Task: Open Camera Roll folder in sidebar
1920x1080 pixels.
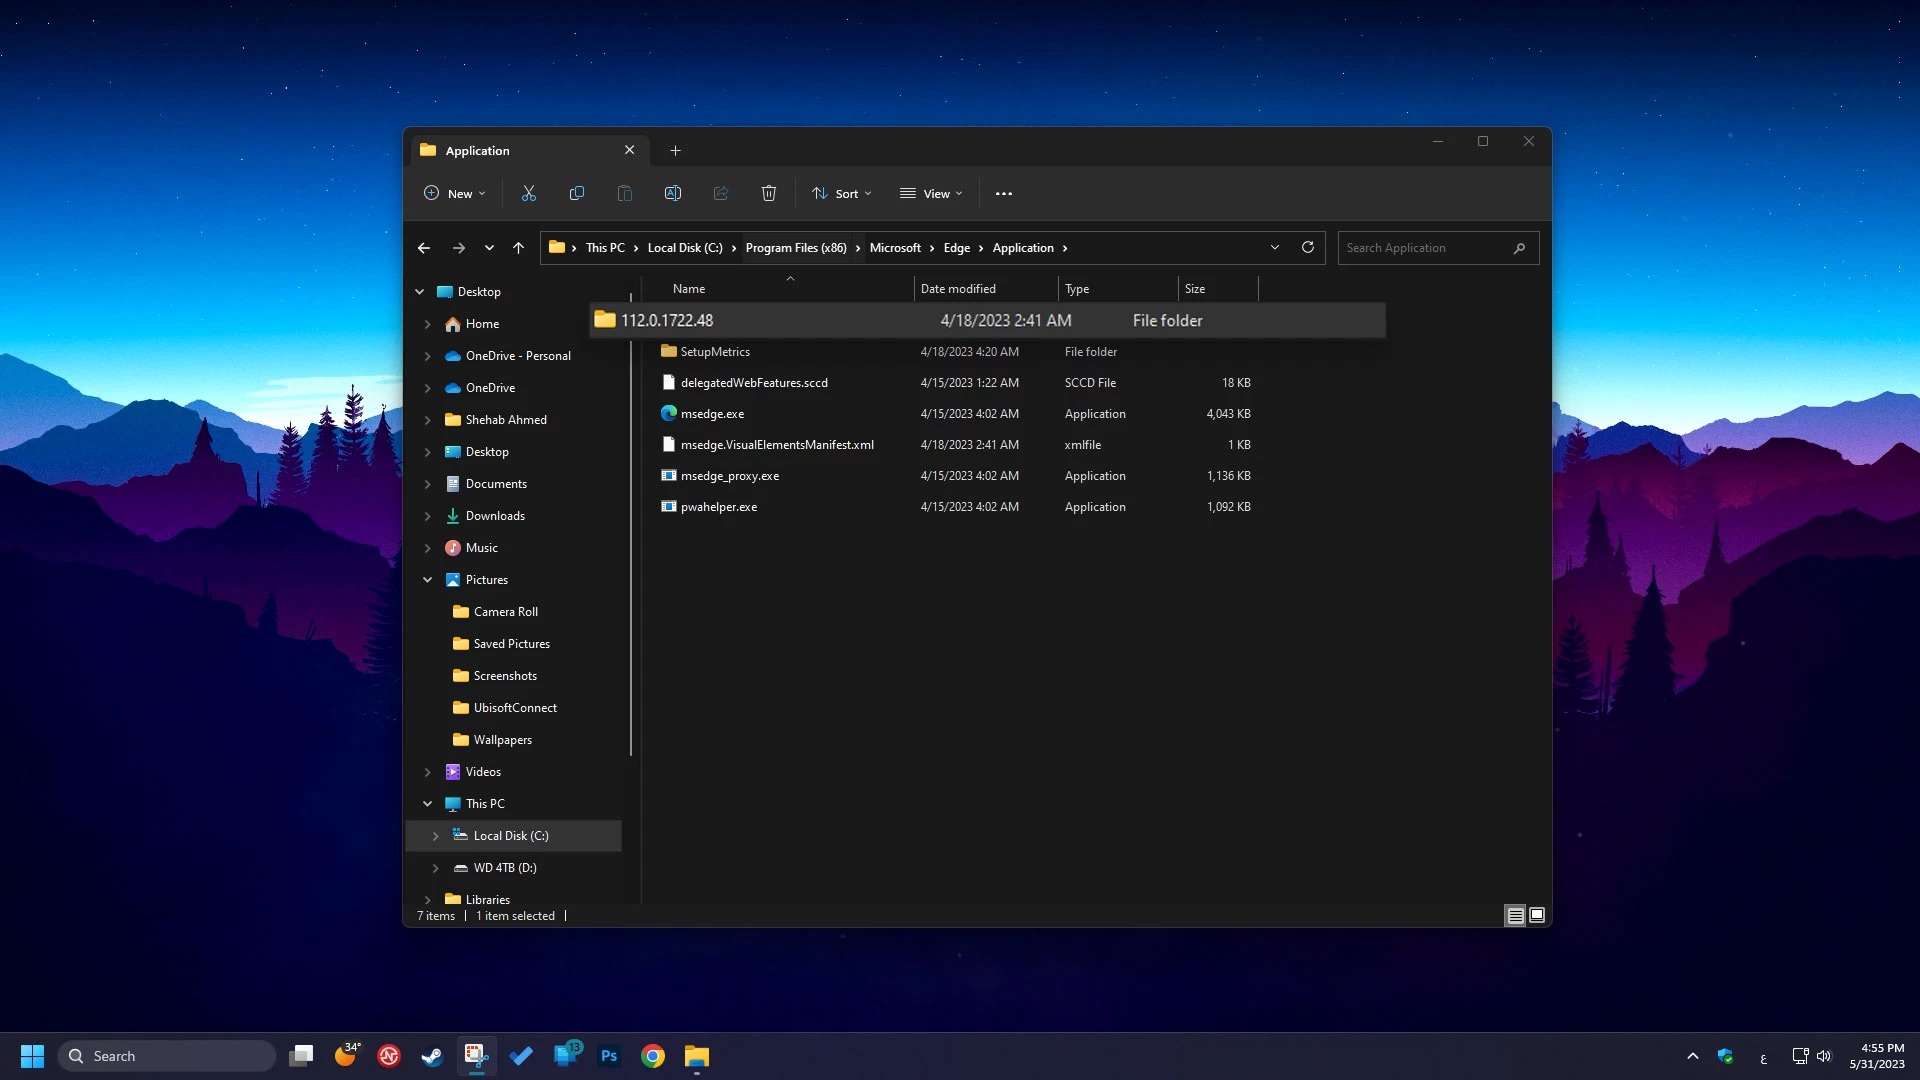Action: click(x=506, y=612)
